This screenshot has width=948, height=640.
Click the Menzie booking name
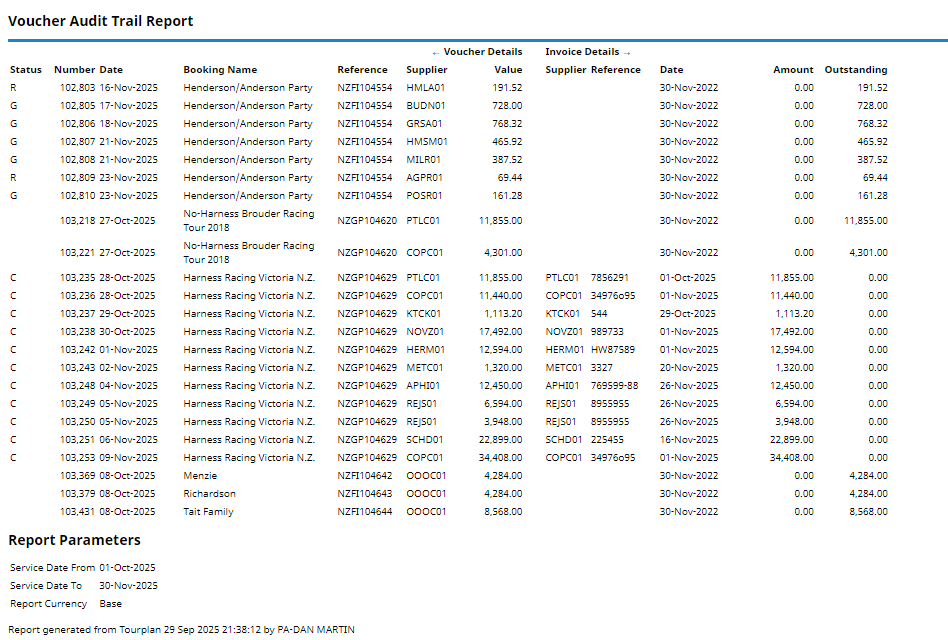click(x=200, y=476)
